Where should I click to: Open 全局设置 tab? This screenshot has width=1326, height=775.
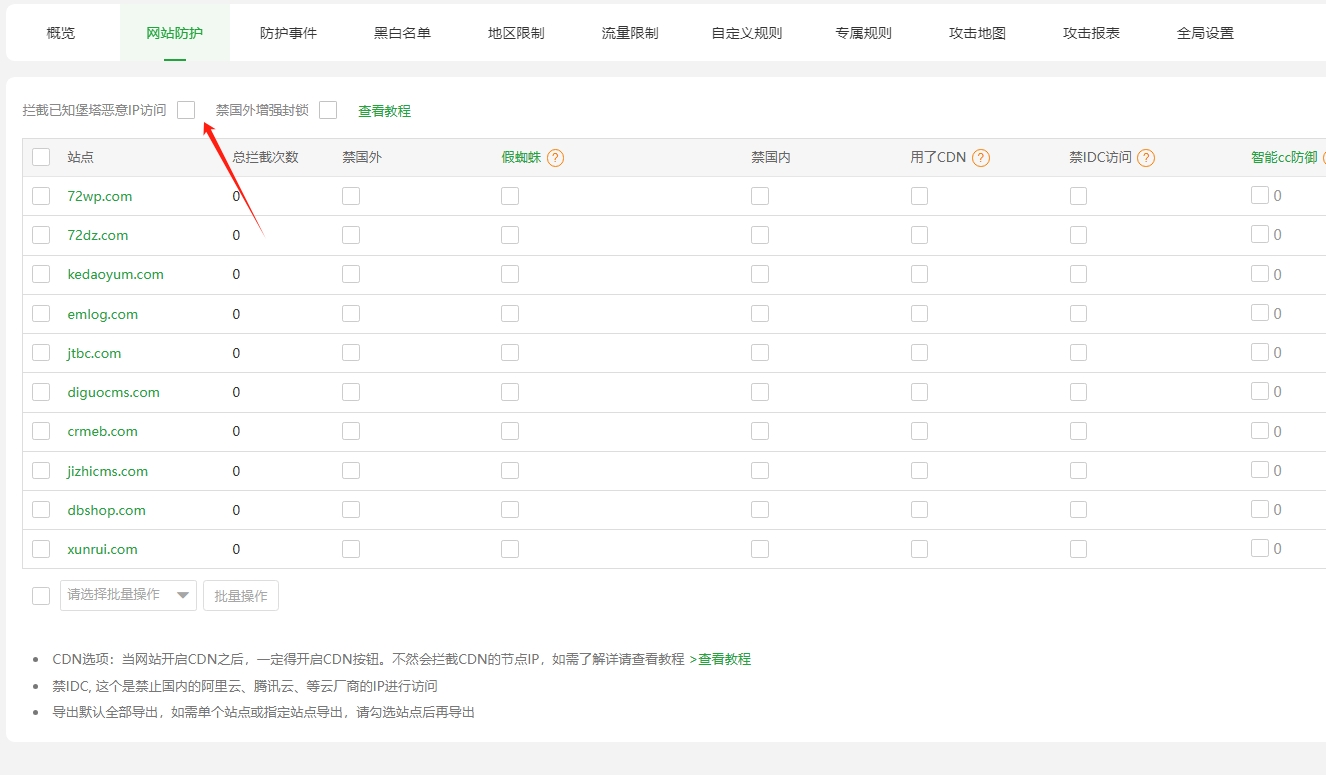point(1205,33)
